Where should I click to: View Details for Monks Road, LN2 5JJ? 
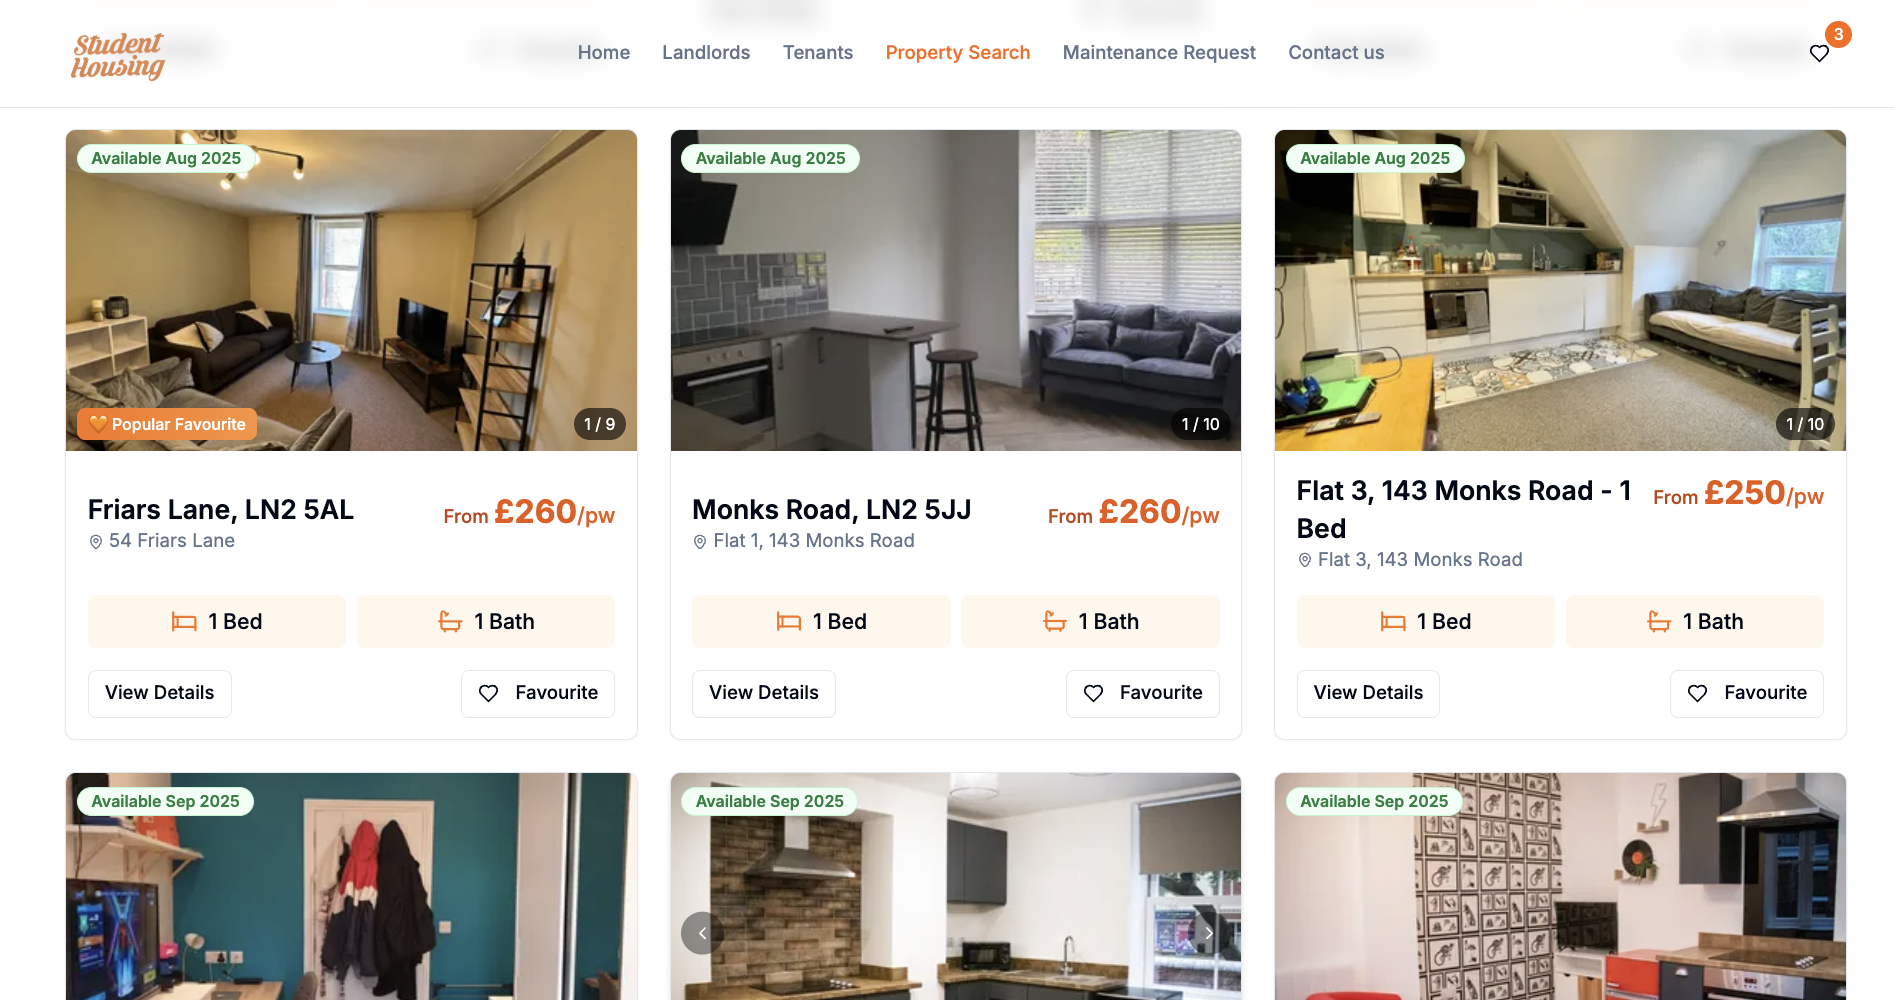coord(764,693)
